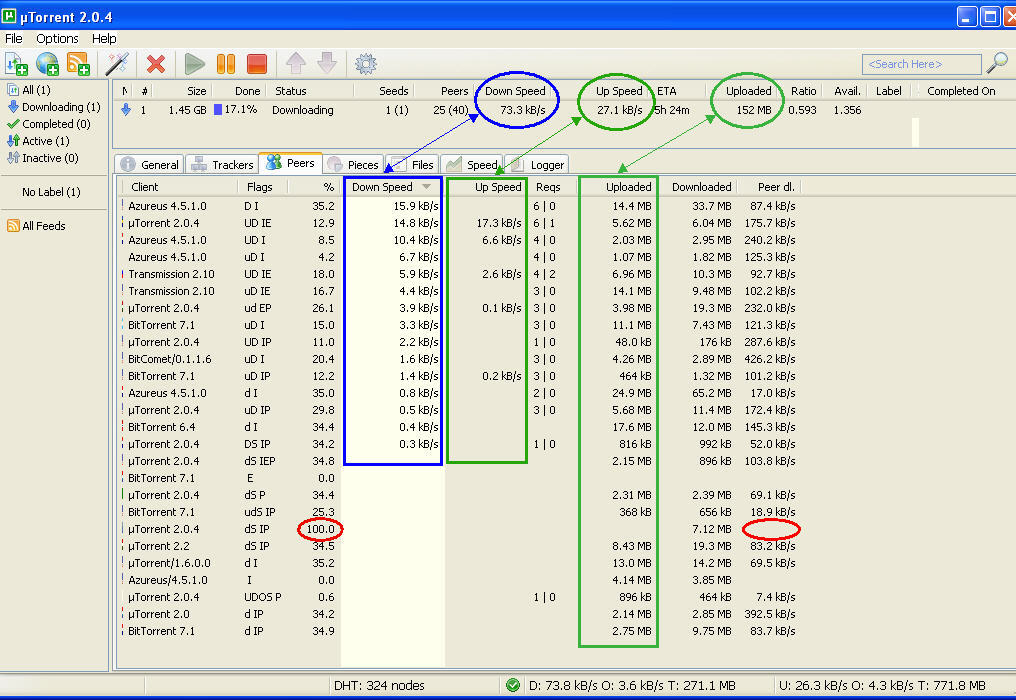Create a new torrent with the wand icon
The image size is (1016, 700).
click(x=117, y=63)
